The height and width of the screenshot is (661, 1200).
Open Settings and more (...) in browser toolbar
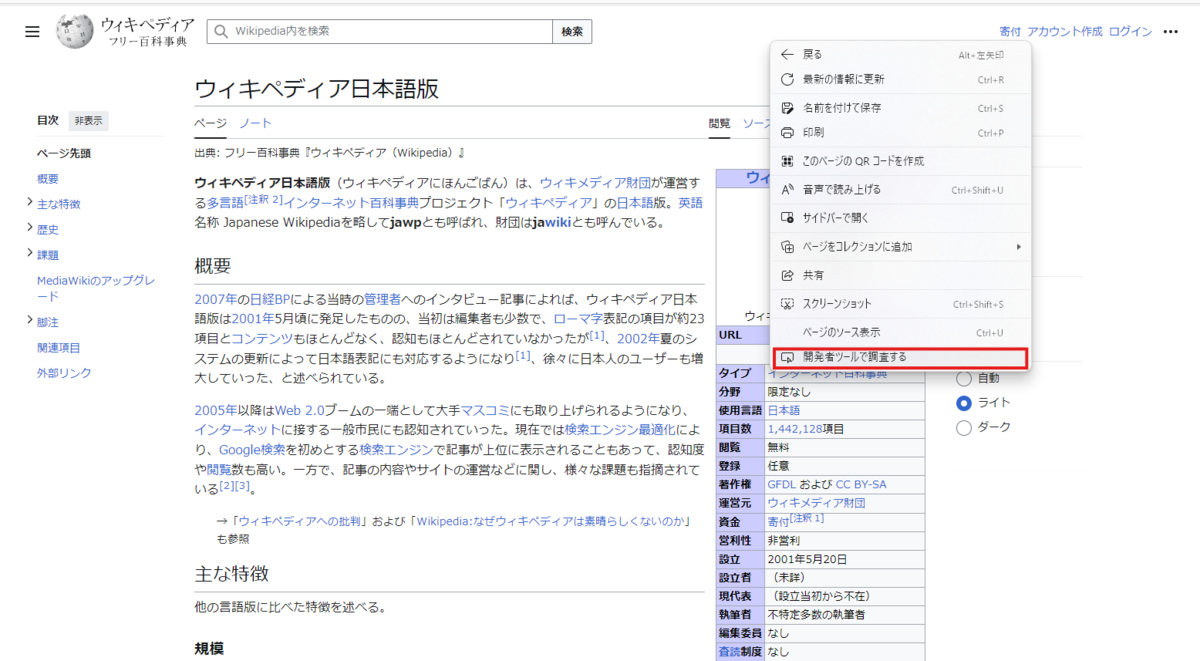coord(1171,31)
